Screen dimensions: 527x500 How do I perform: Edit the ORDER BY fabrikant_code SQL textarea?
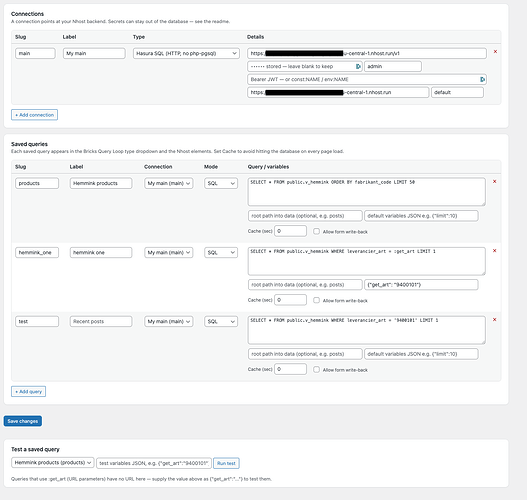click(x=367, y=192)
